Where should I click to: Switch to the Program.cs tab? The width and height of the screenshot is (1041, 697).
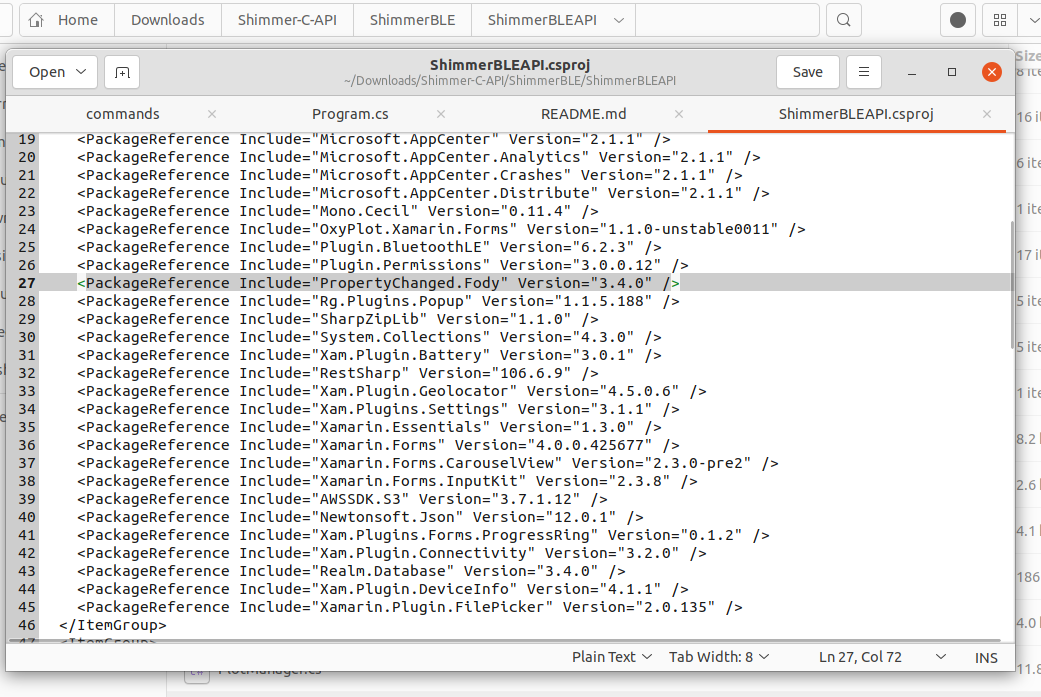350,114
